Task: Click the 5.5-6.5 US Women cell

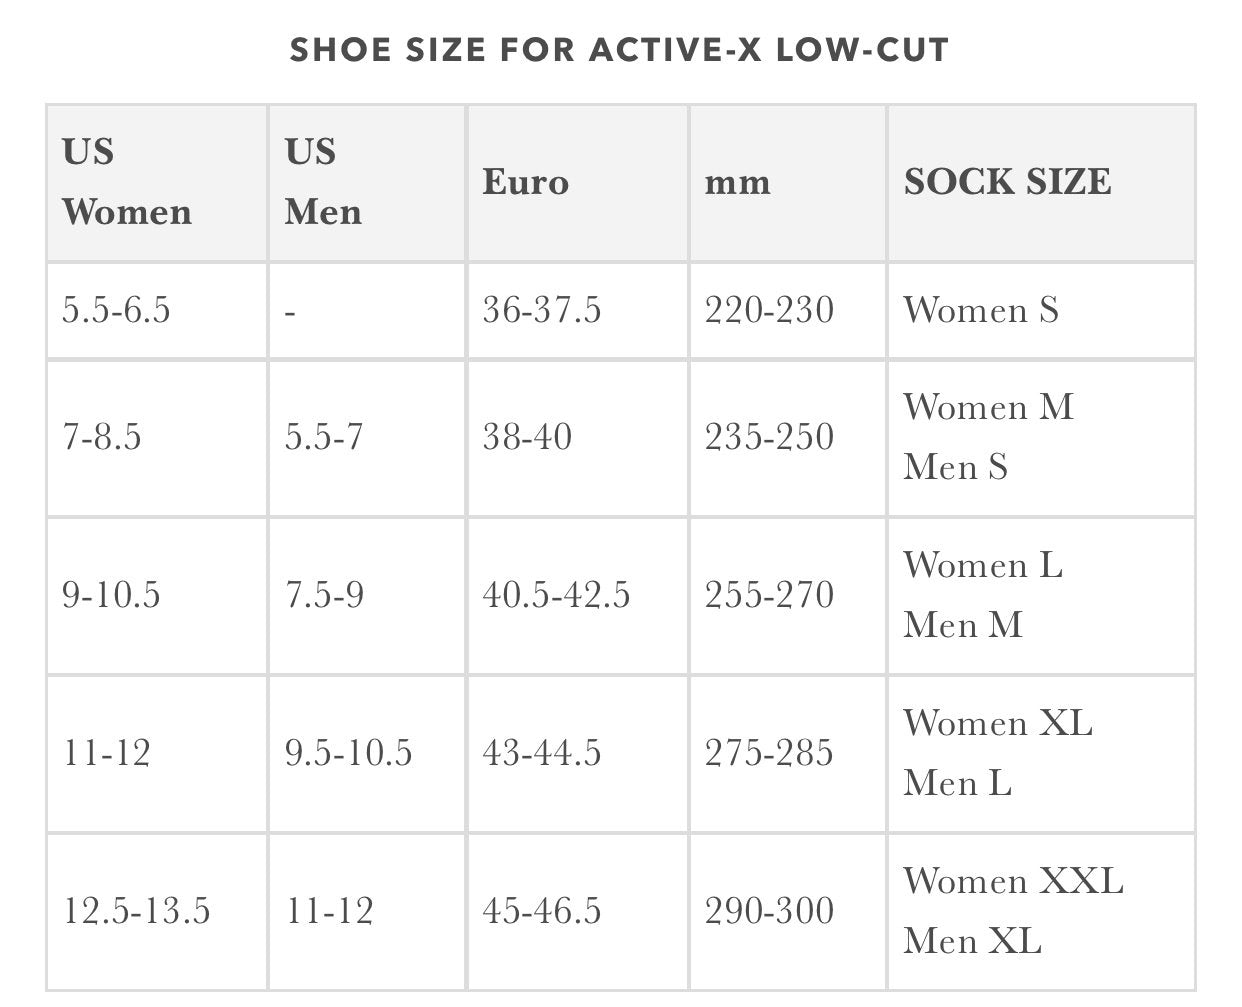Action: 116,310
